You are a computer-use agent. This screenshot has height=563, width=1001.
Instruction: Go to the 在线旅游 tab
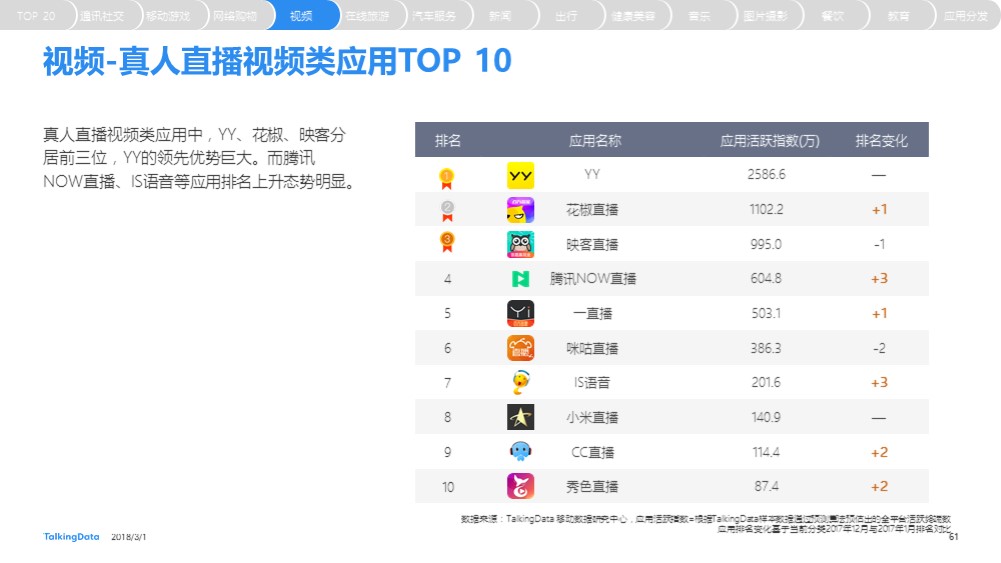(x=367, y=15)
